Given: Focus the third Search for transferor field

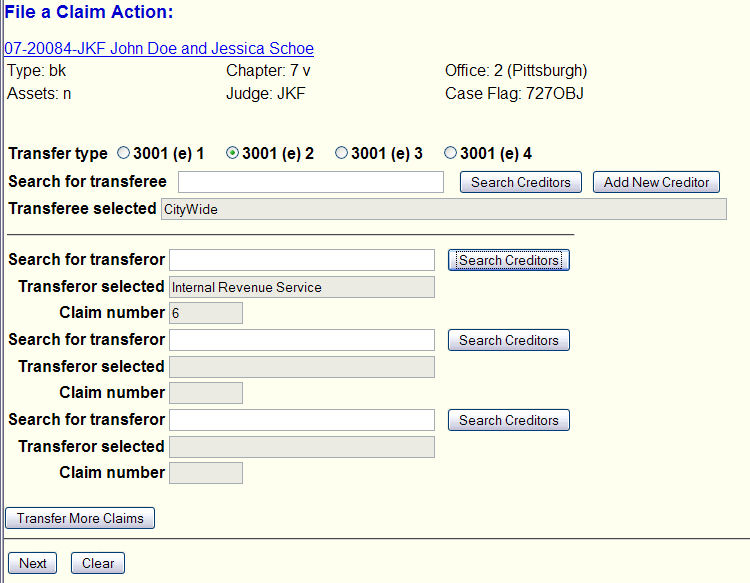Looking at the screenshot, I should point(302,419).
